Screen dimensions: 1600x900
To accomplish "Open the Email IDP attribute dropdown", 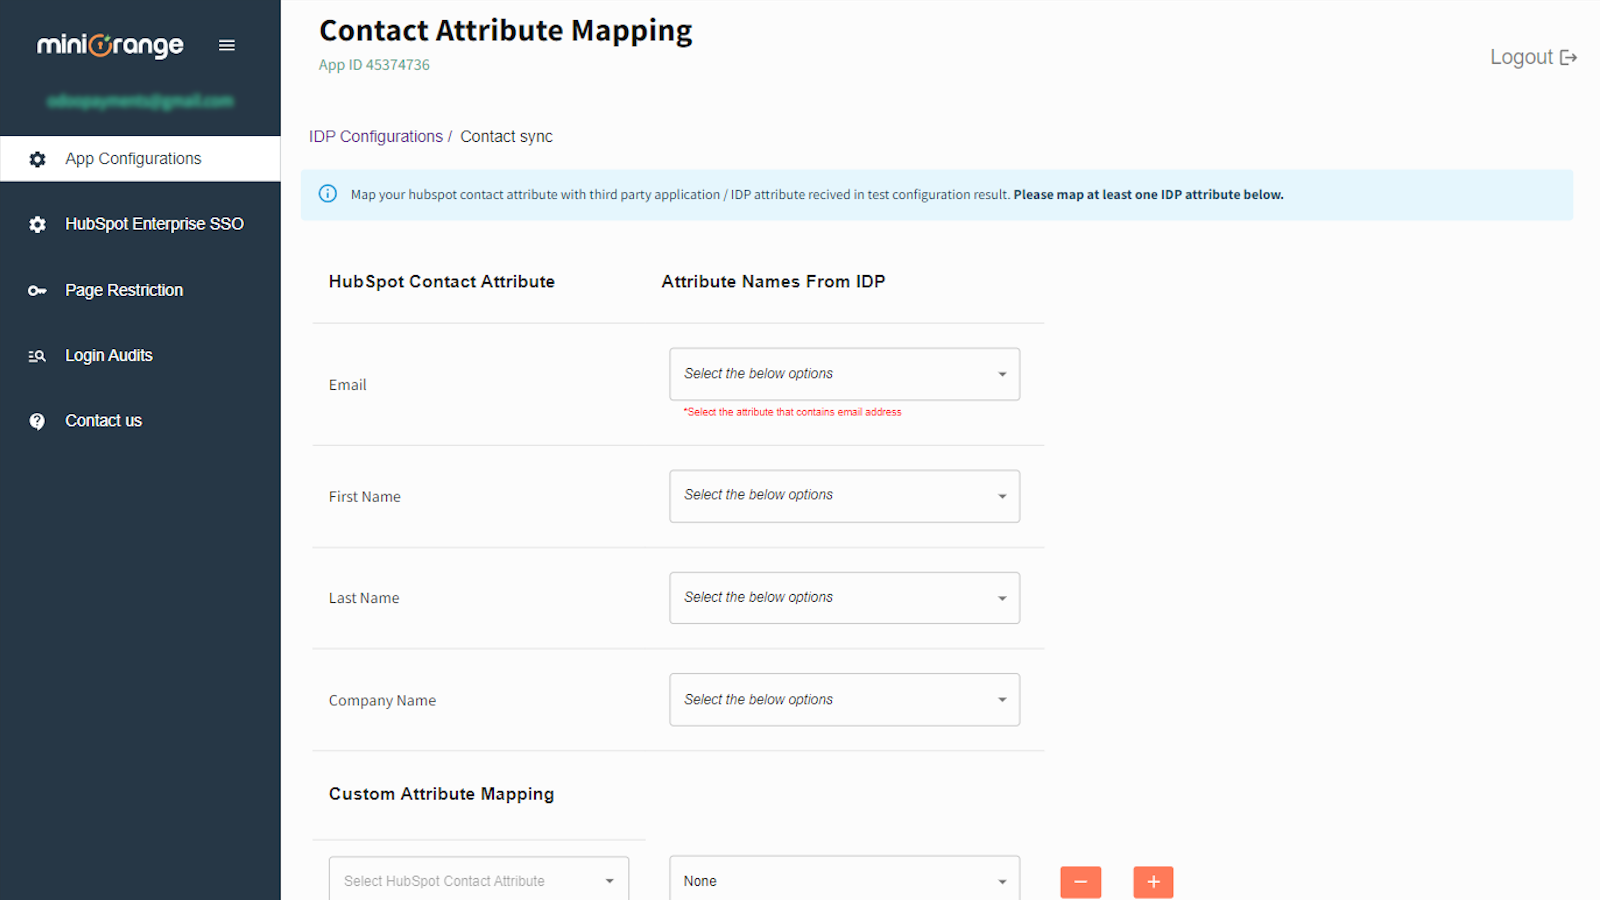I will click(x=843, y=373).
